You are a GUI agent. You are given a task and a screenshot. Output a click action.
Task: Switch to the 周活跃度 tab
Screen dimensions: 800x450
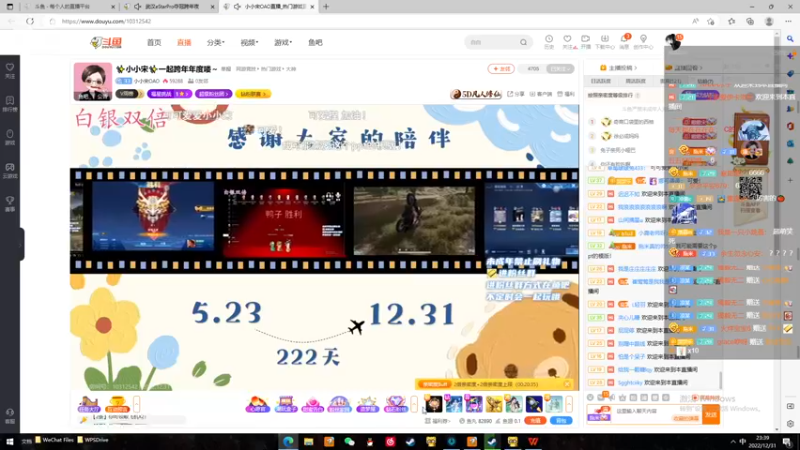(x=635, y=81)
